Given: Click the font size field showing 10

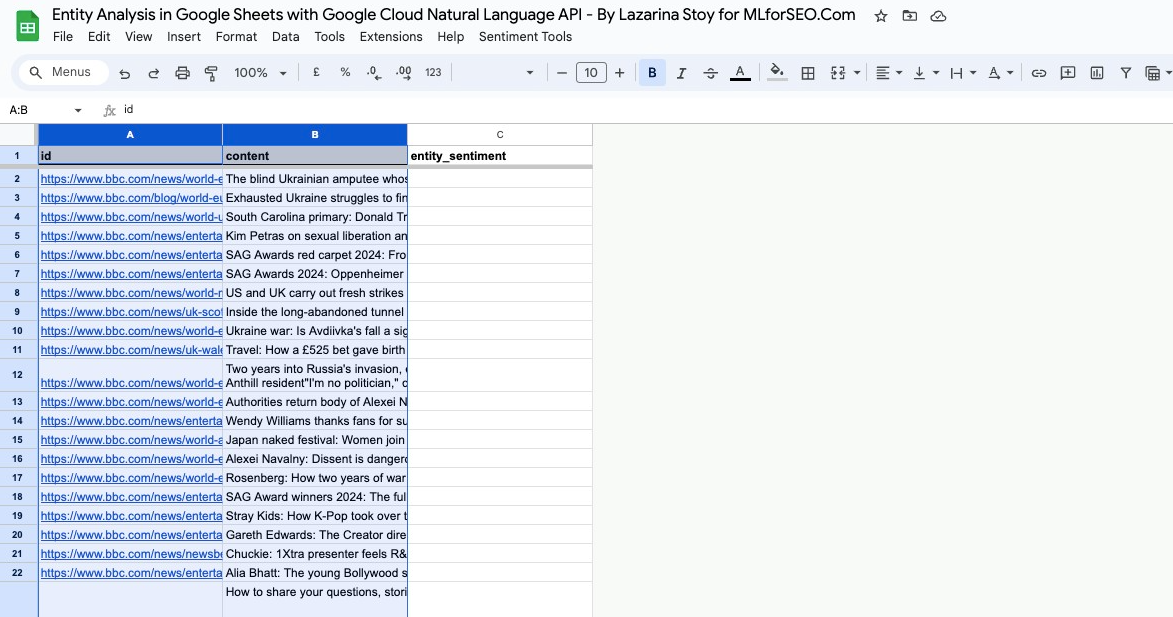Looking at the screenshot, I should point(591,73).
